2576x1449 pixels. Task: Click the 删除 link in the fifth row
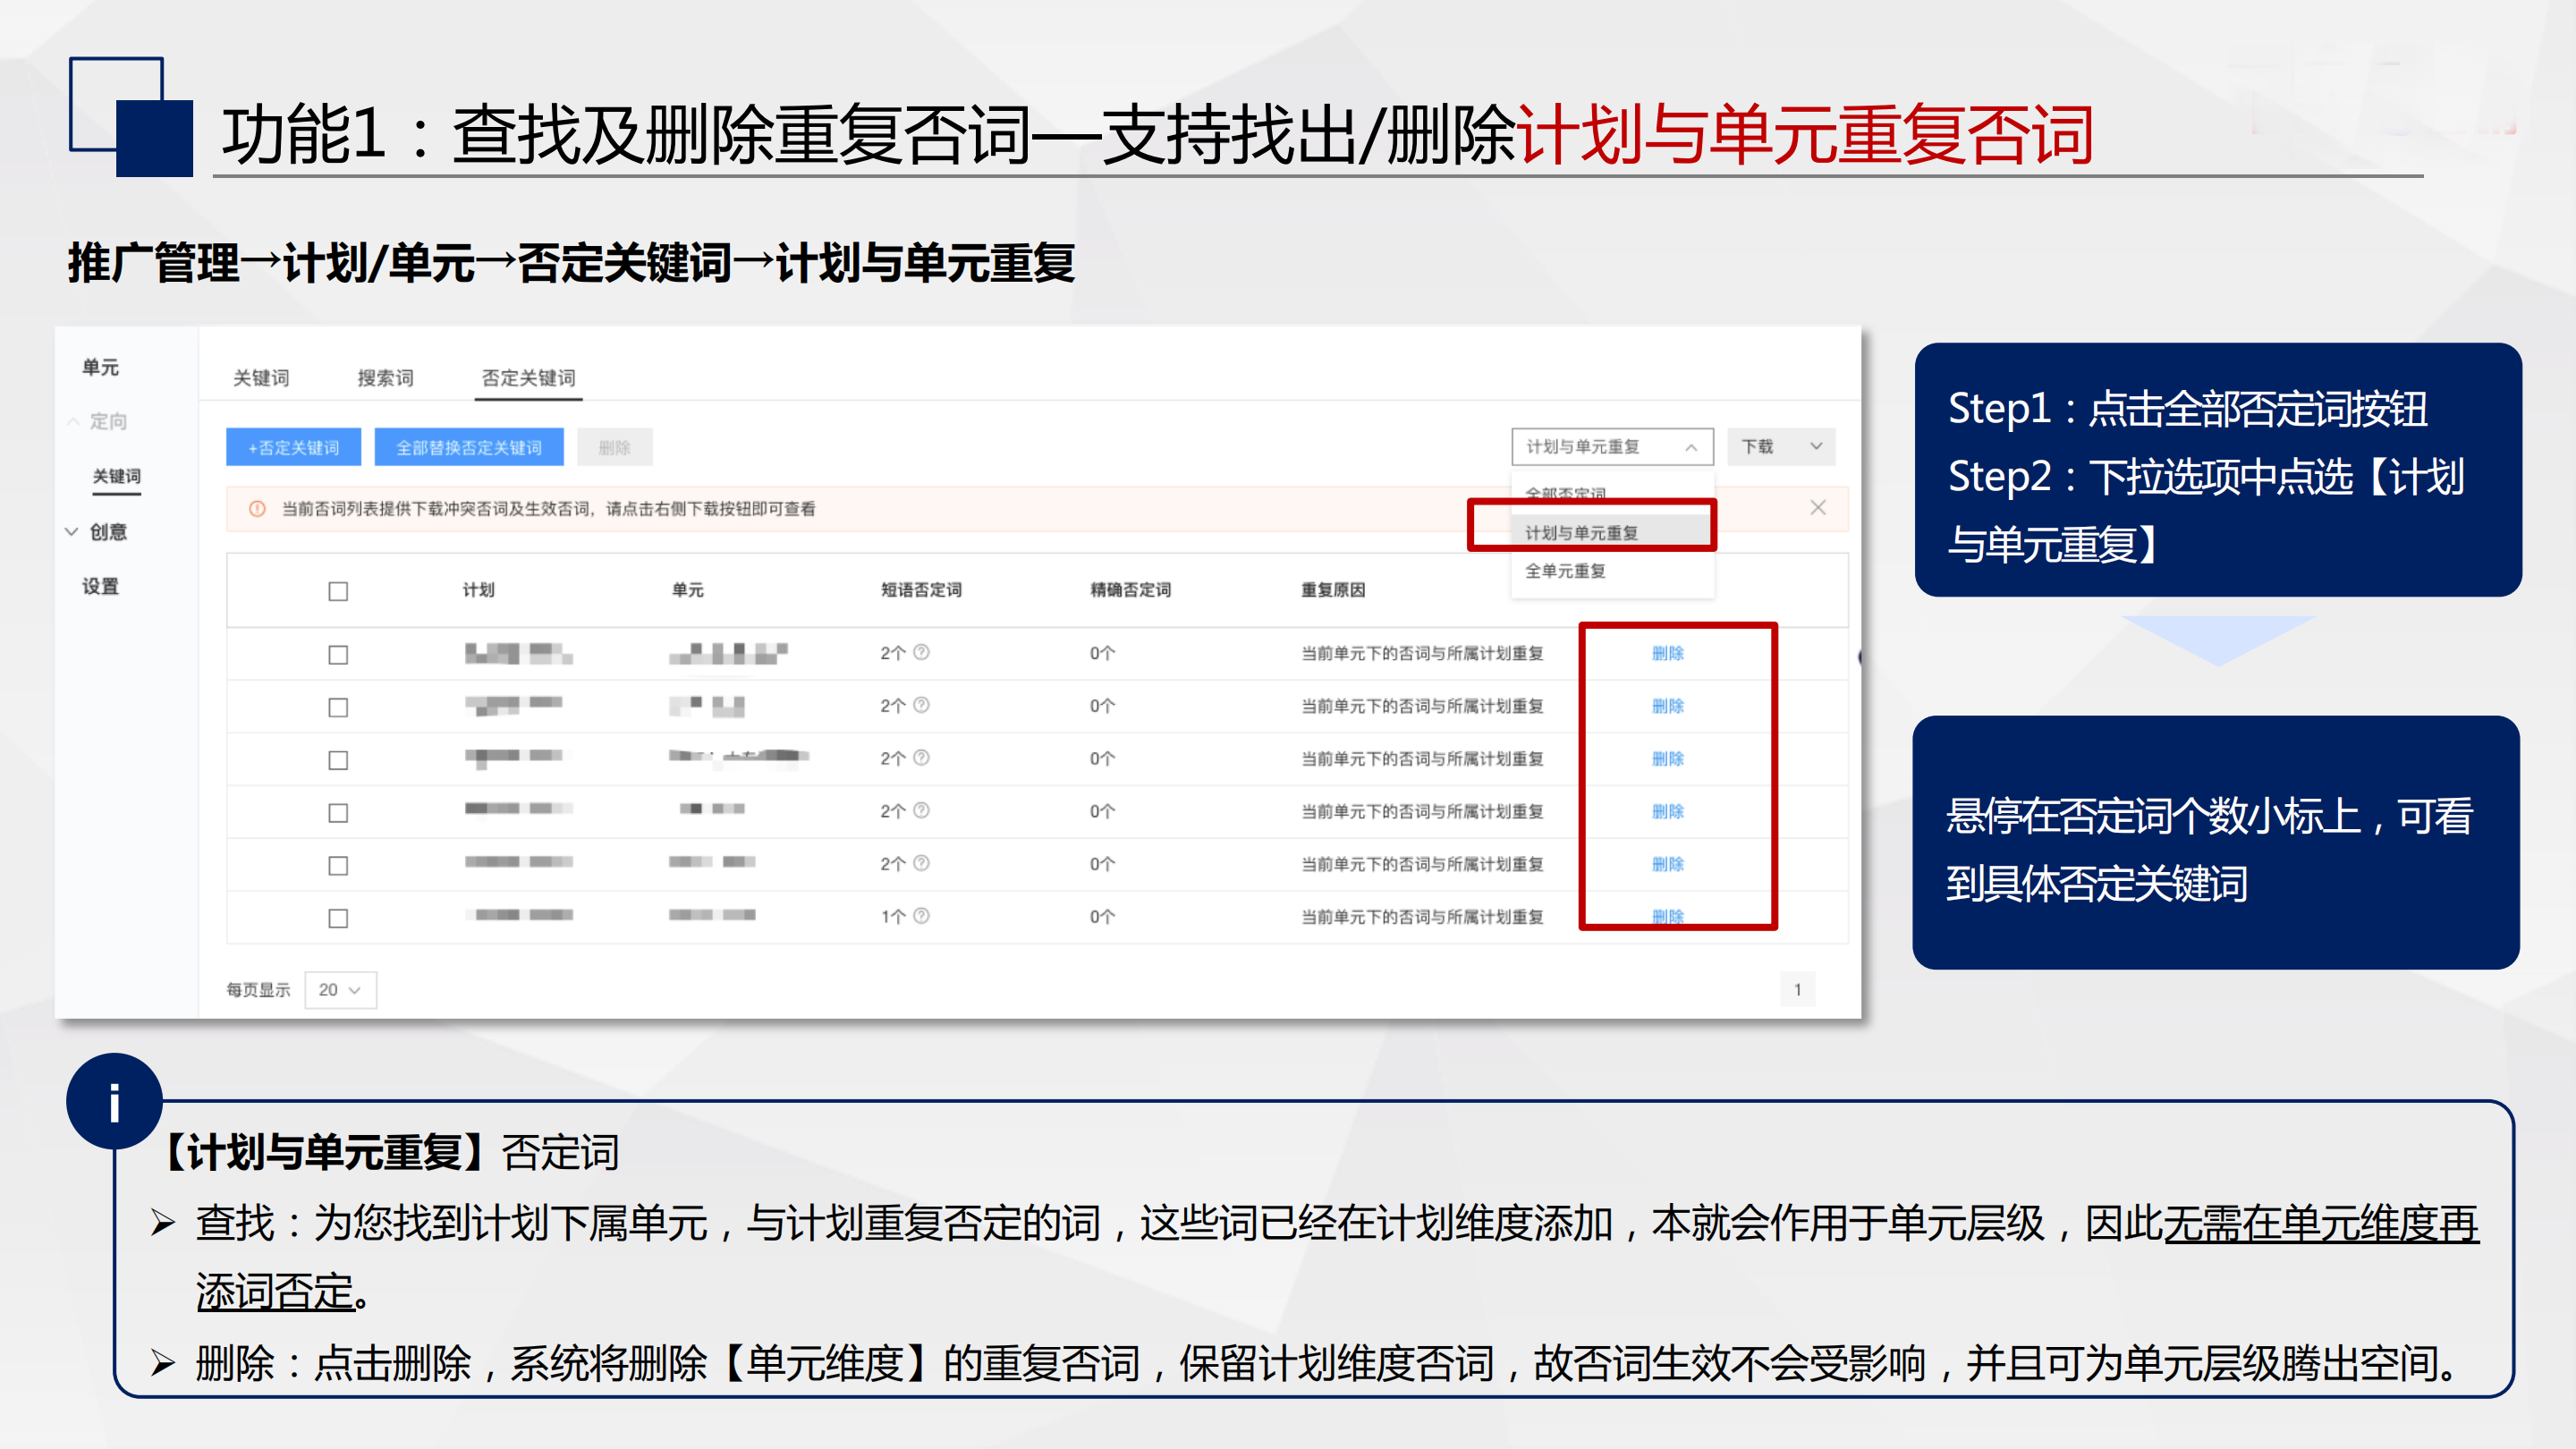(1668, 864)
